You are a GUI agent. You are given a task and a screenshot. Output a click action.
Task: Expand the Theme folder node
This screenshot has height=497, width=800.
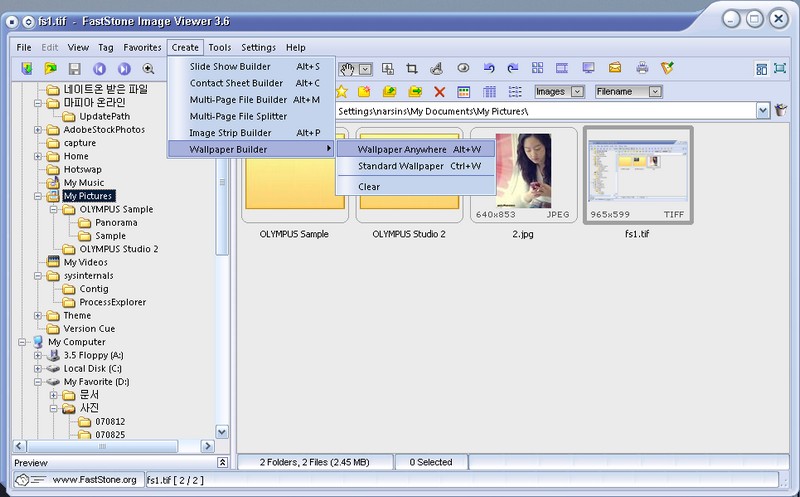click(38, 315)
